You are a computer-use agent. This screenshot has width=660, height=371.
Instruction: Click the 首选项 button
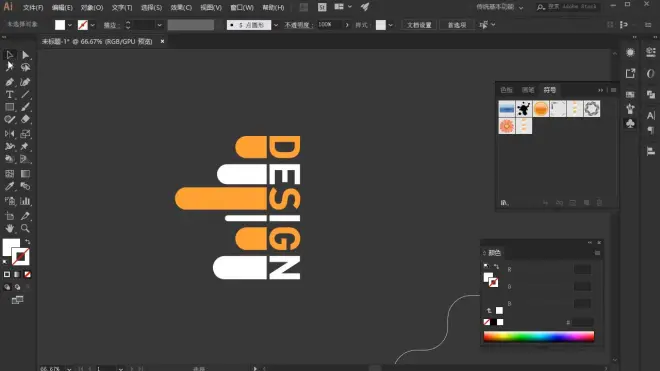click(x=457, y=25)
